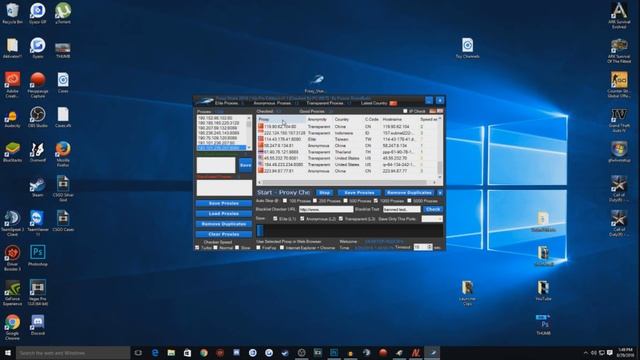Open the uTorrent desktop shortcut

point(63,13)
